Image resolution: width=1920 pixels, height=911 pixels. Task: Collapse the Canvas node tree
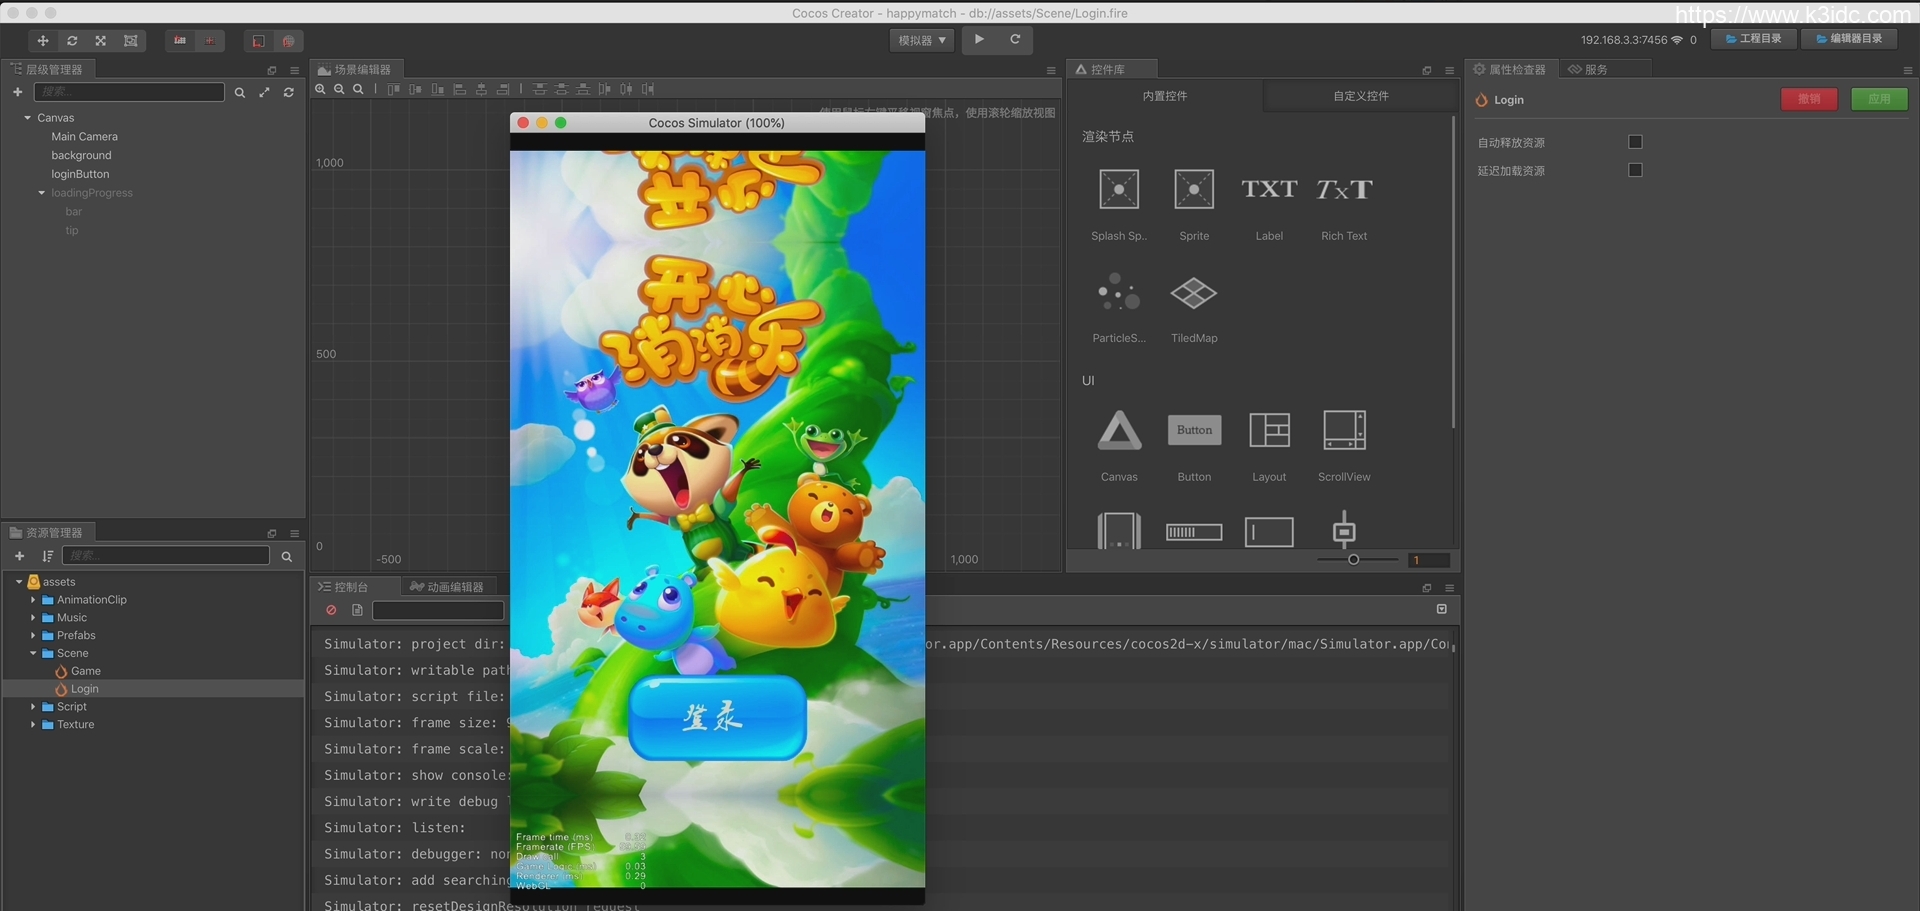(x=27, y=118)
